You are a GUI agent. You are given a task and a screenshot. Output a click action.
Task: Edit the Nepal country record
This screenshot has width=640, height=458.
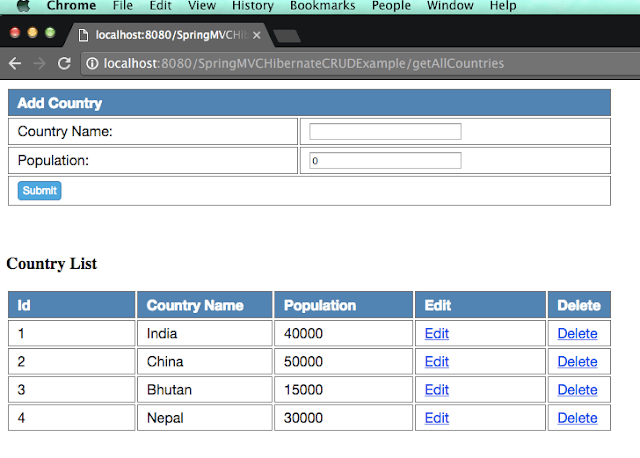(437, 418)
